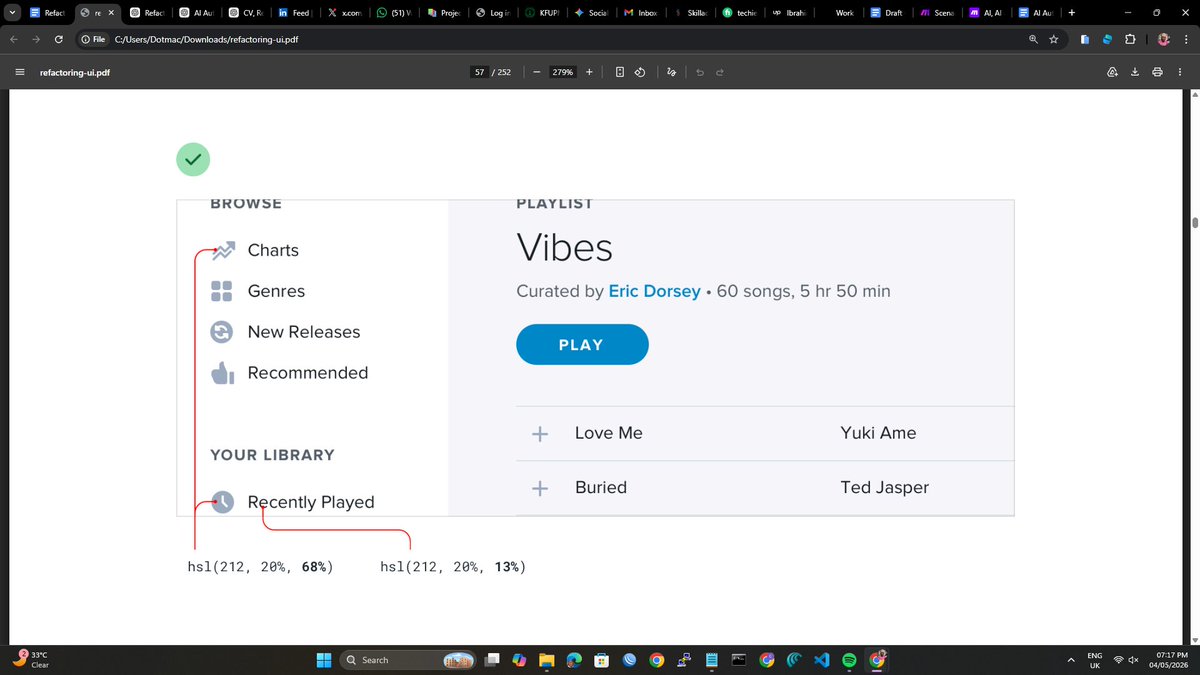Click the green checkmark circle badge

tap(193, 159)
